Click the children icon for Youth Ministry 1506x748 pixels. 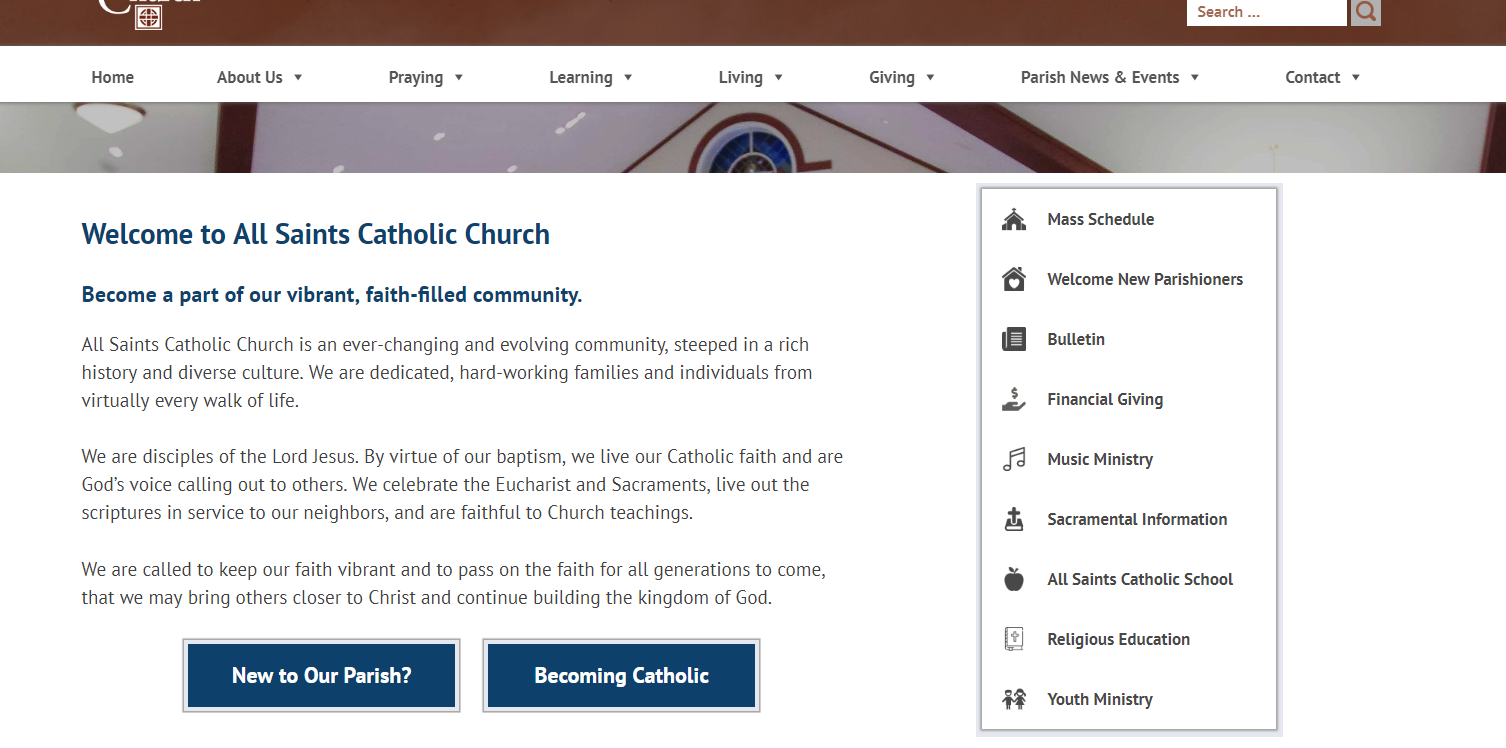pos(1013,700)
